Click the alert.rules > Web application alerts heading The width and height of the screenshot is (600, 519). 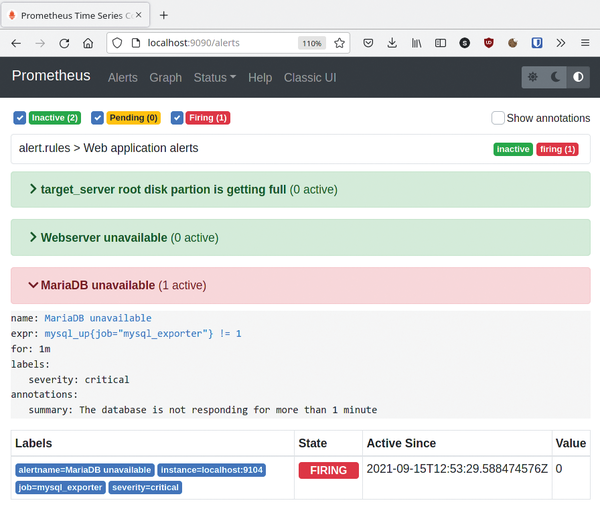tap(109, 148)
